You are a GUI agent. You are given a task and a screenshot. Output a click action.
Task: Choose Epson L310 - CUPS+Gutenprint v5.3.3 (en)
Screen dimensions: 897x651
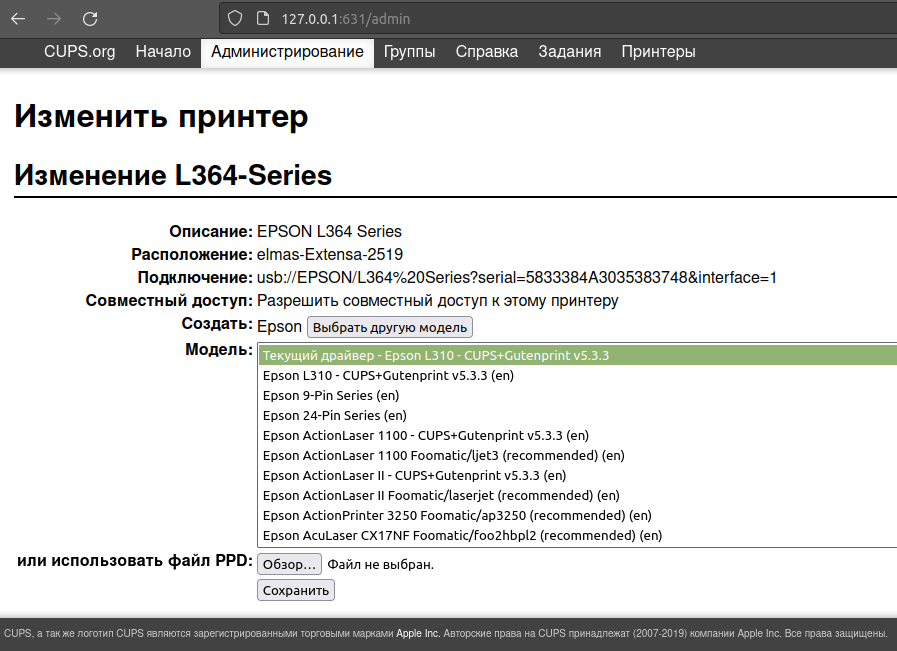click(x=578, y=375)
